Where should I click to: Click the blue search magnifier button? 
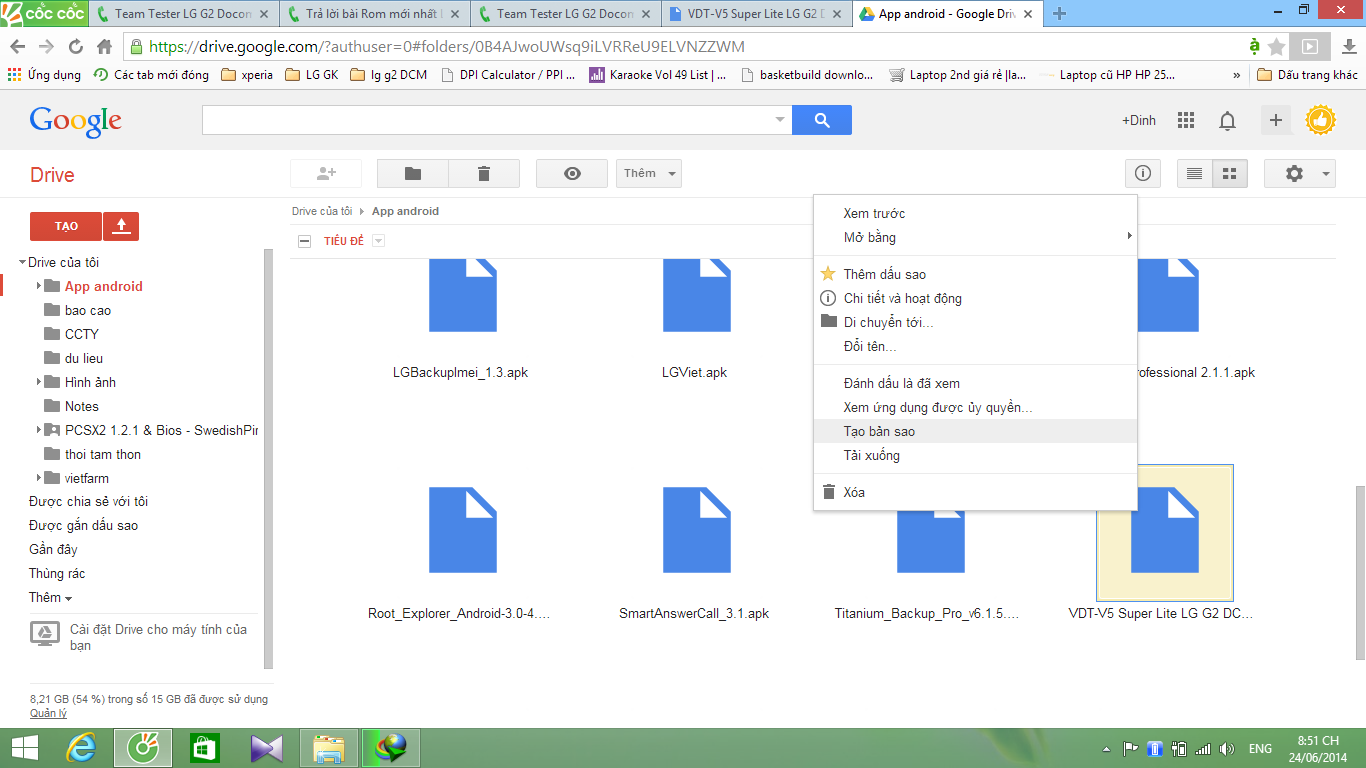822,120
